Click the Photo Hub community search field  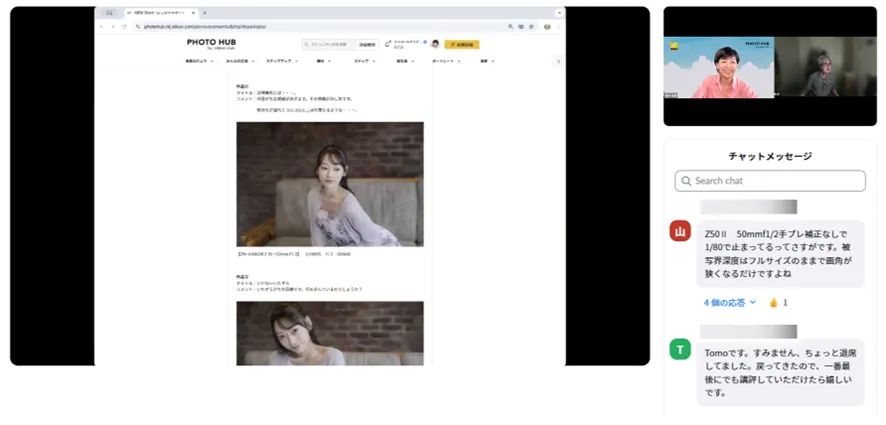click(x=328, y=44)
